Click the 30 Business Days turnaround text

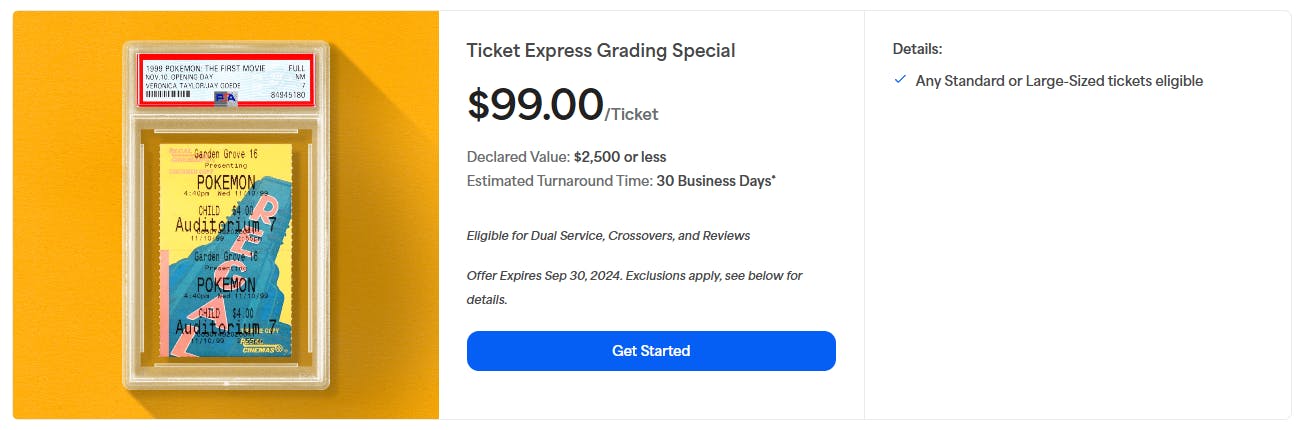pyautogui.click(x=716, y=181)
